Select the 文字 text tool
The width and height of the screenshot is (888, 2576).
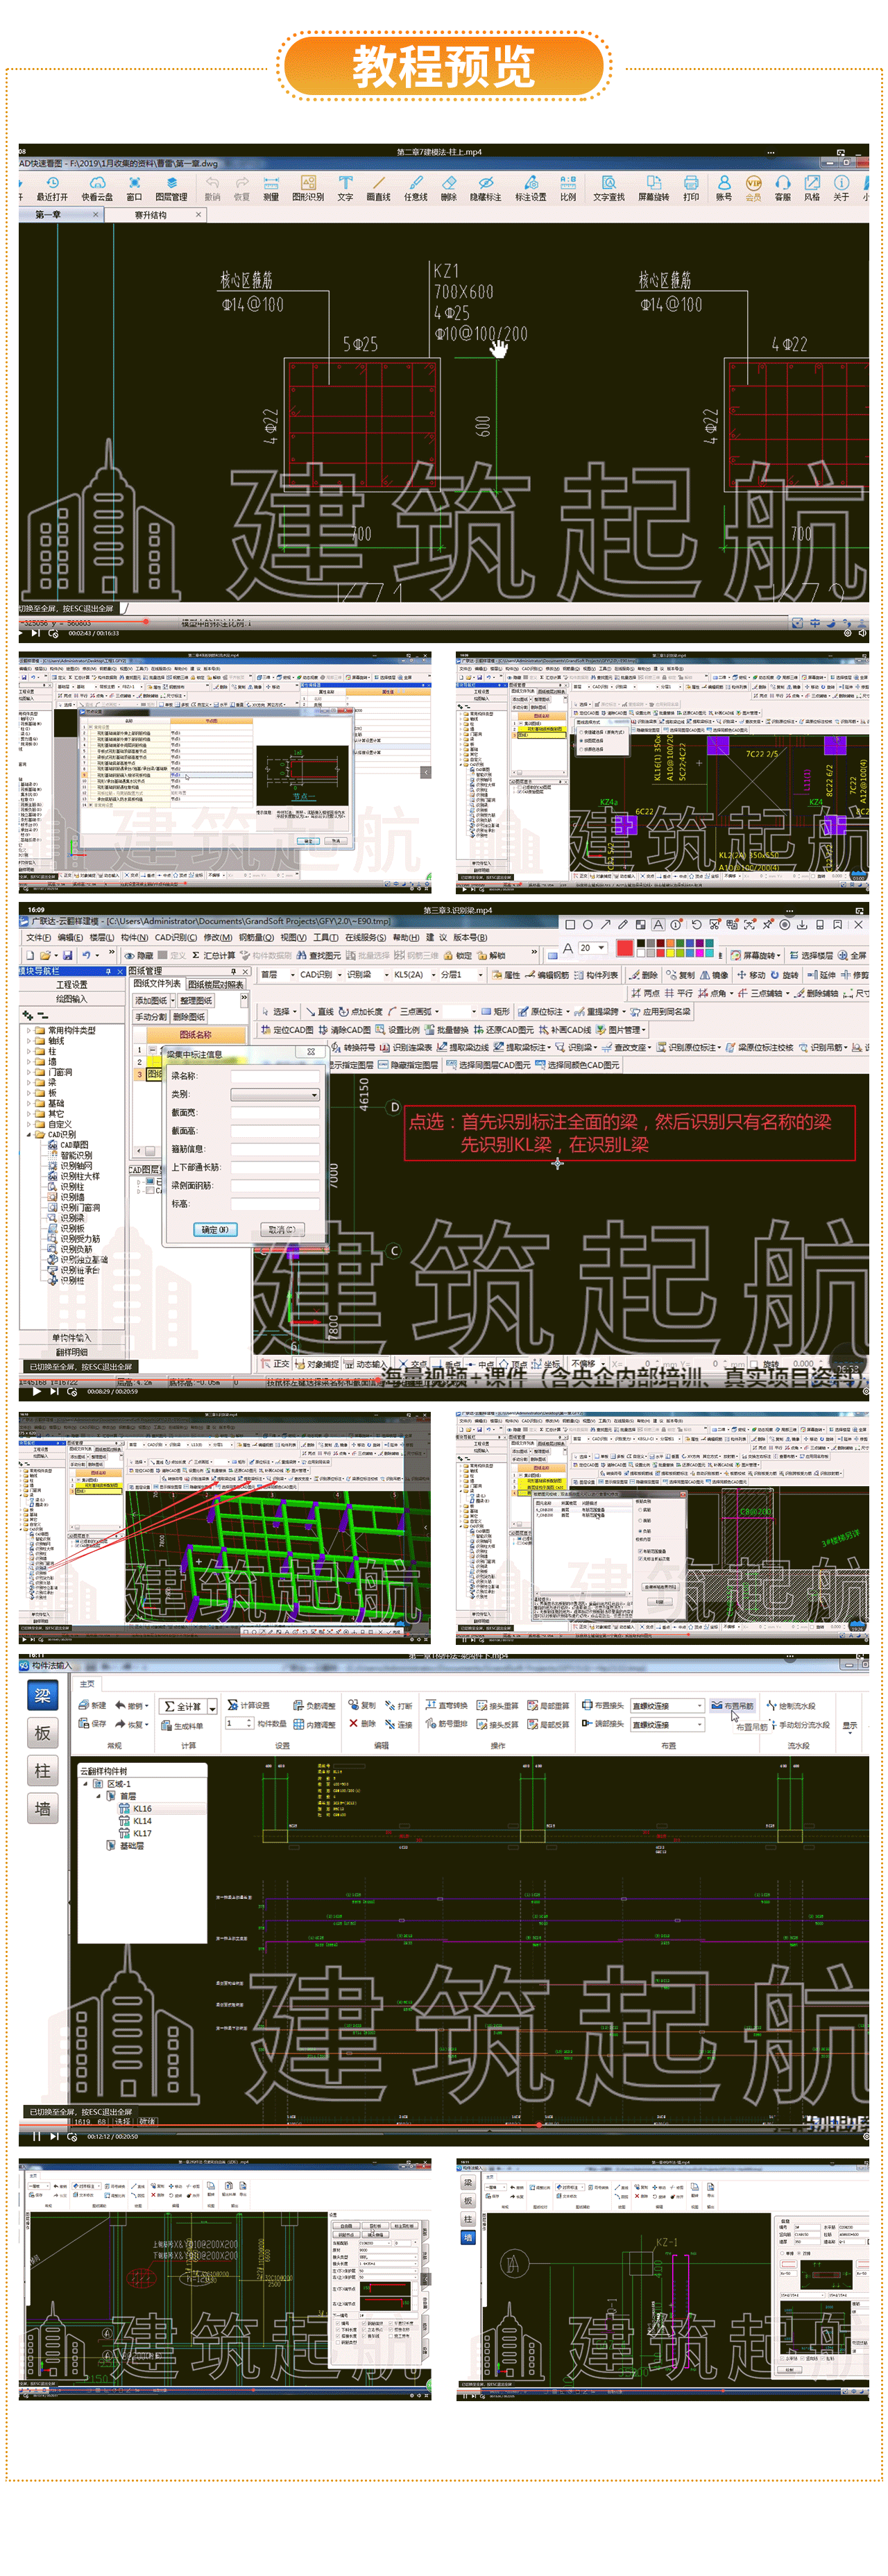coord(345,189)
